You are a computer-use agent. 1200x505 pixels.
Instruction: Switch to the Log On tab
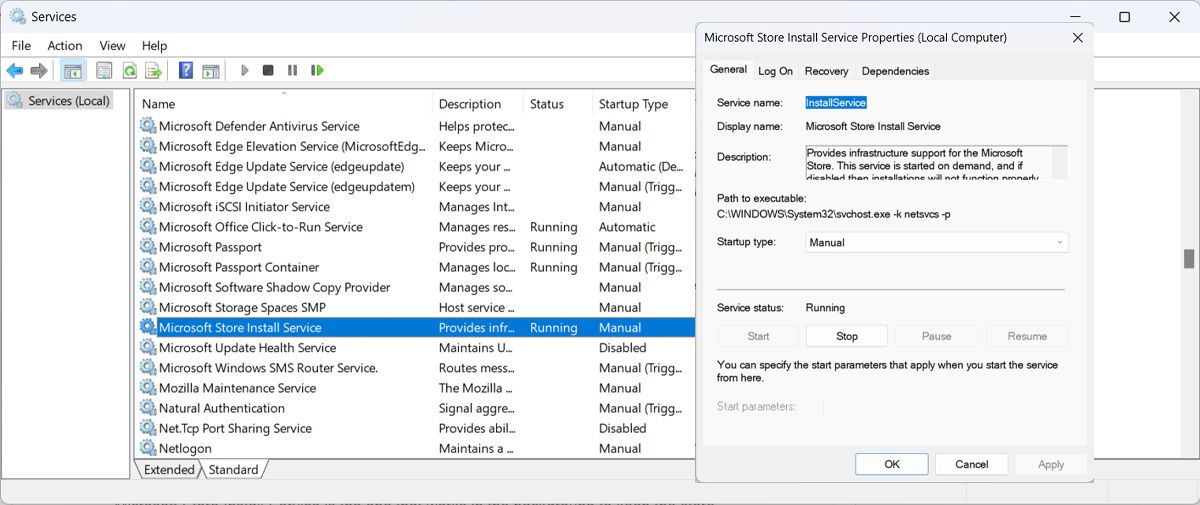pos(775,71)
